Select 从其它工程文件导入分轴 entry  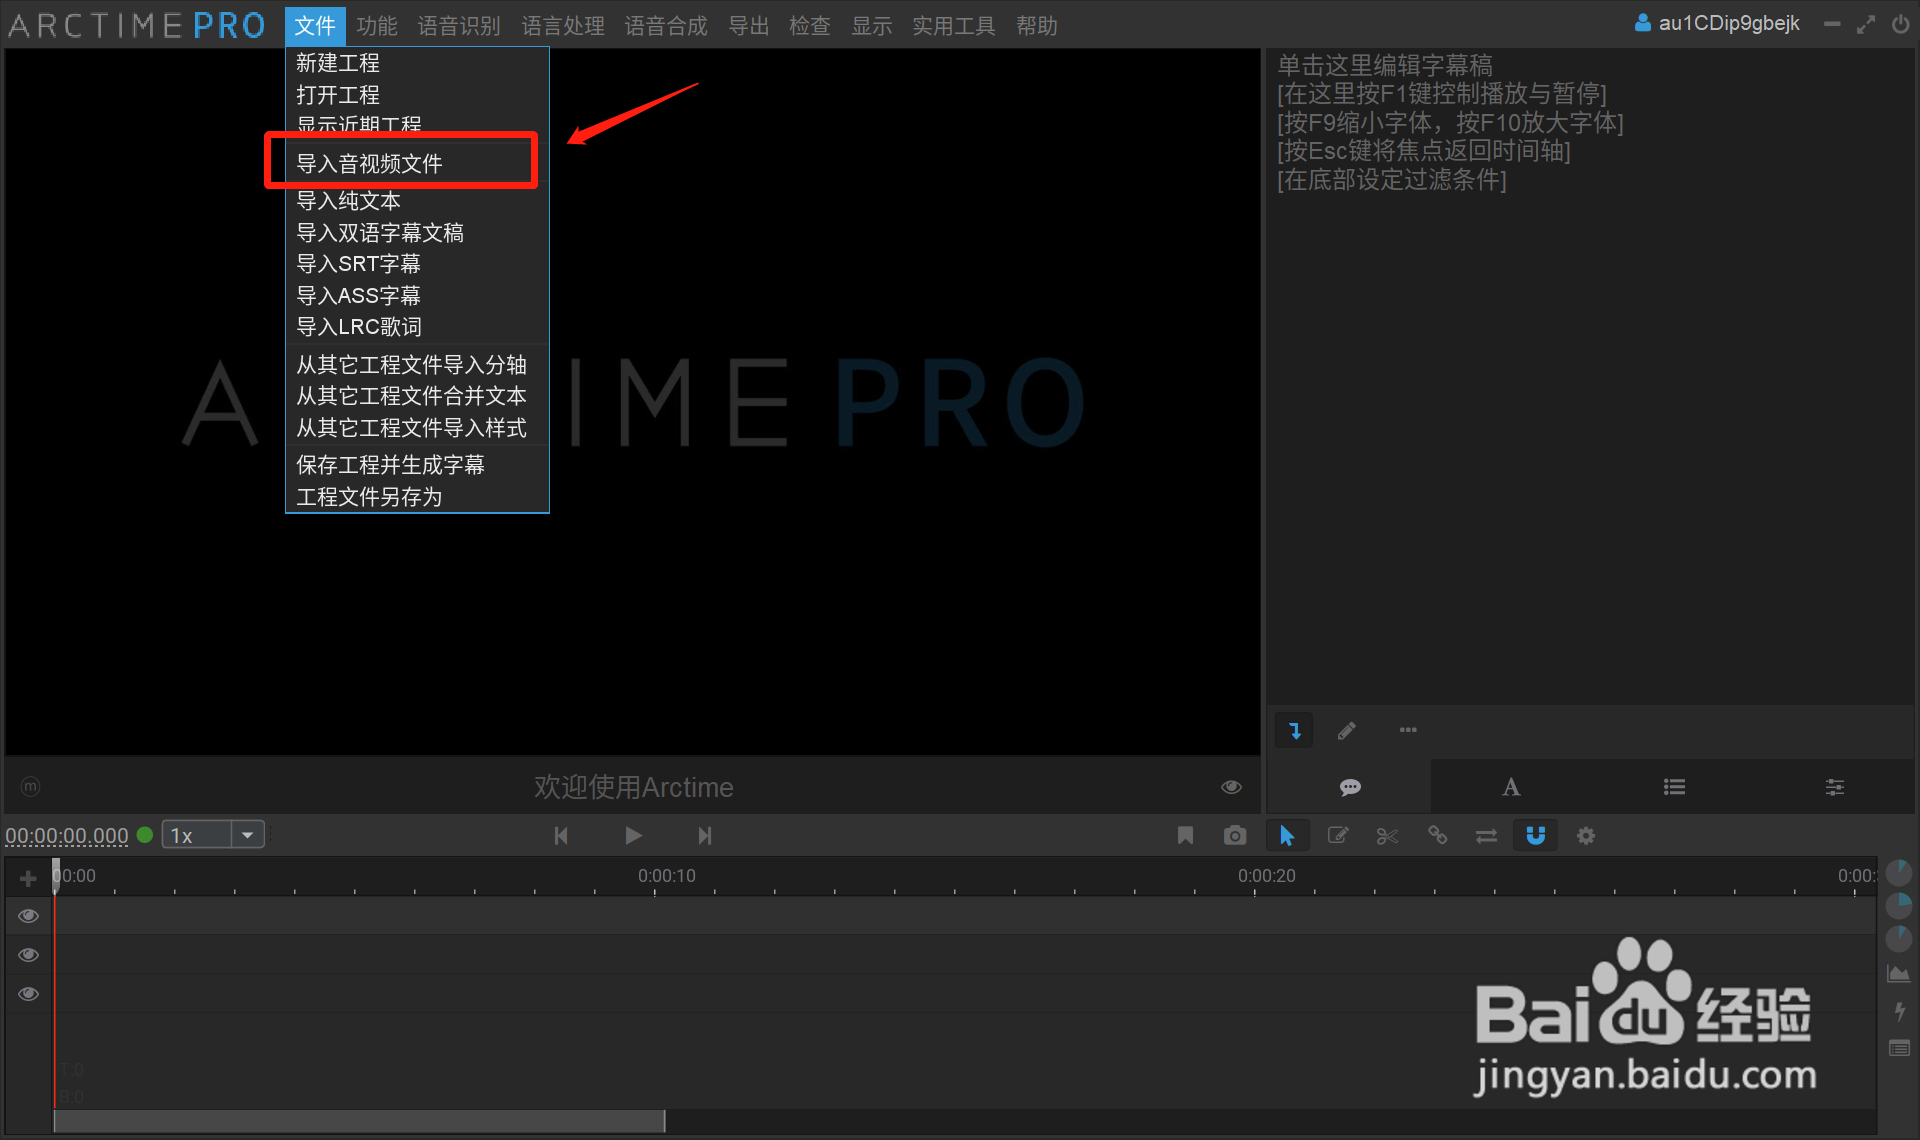(x=417, y=365)
